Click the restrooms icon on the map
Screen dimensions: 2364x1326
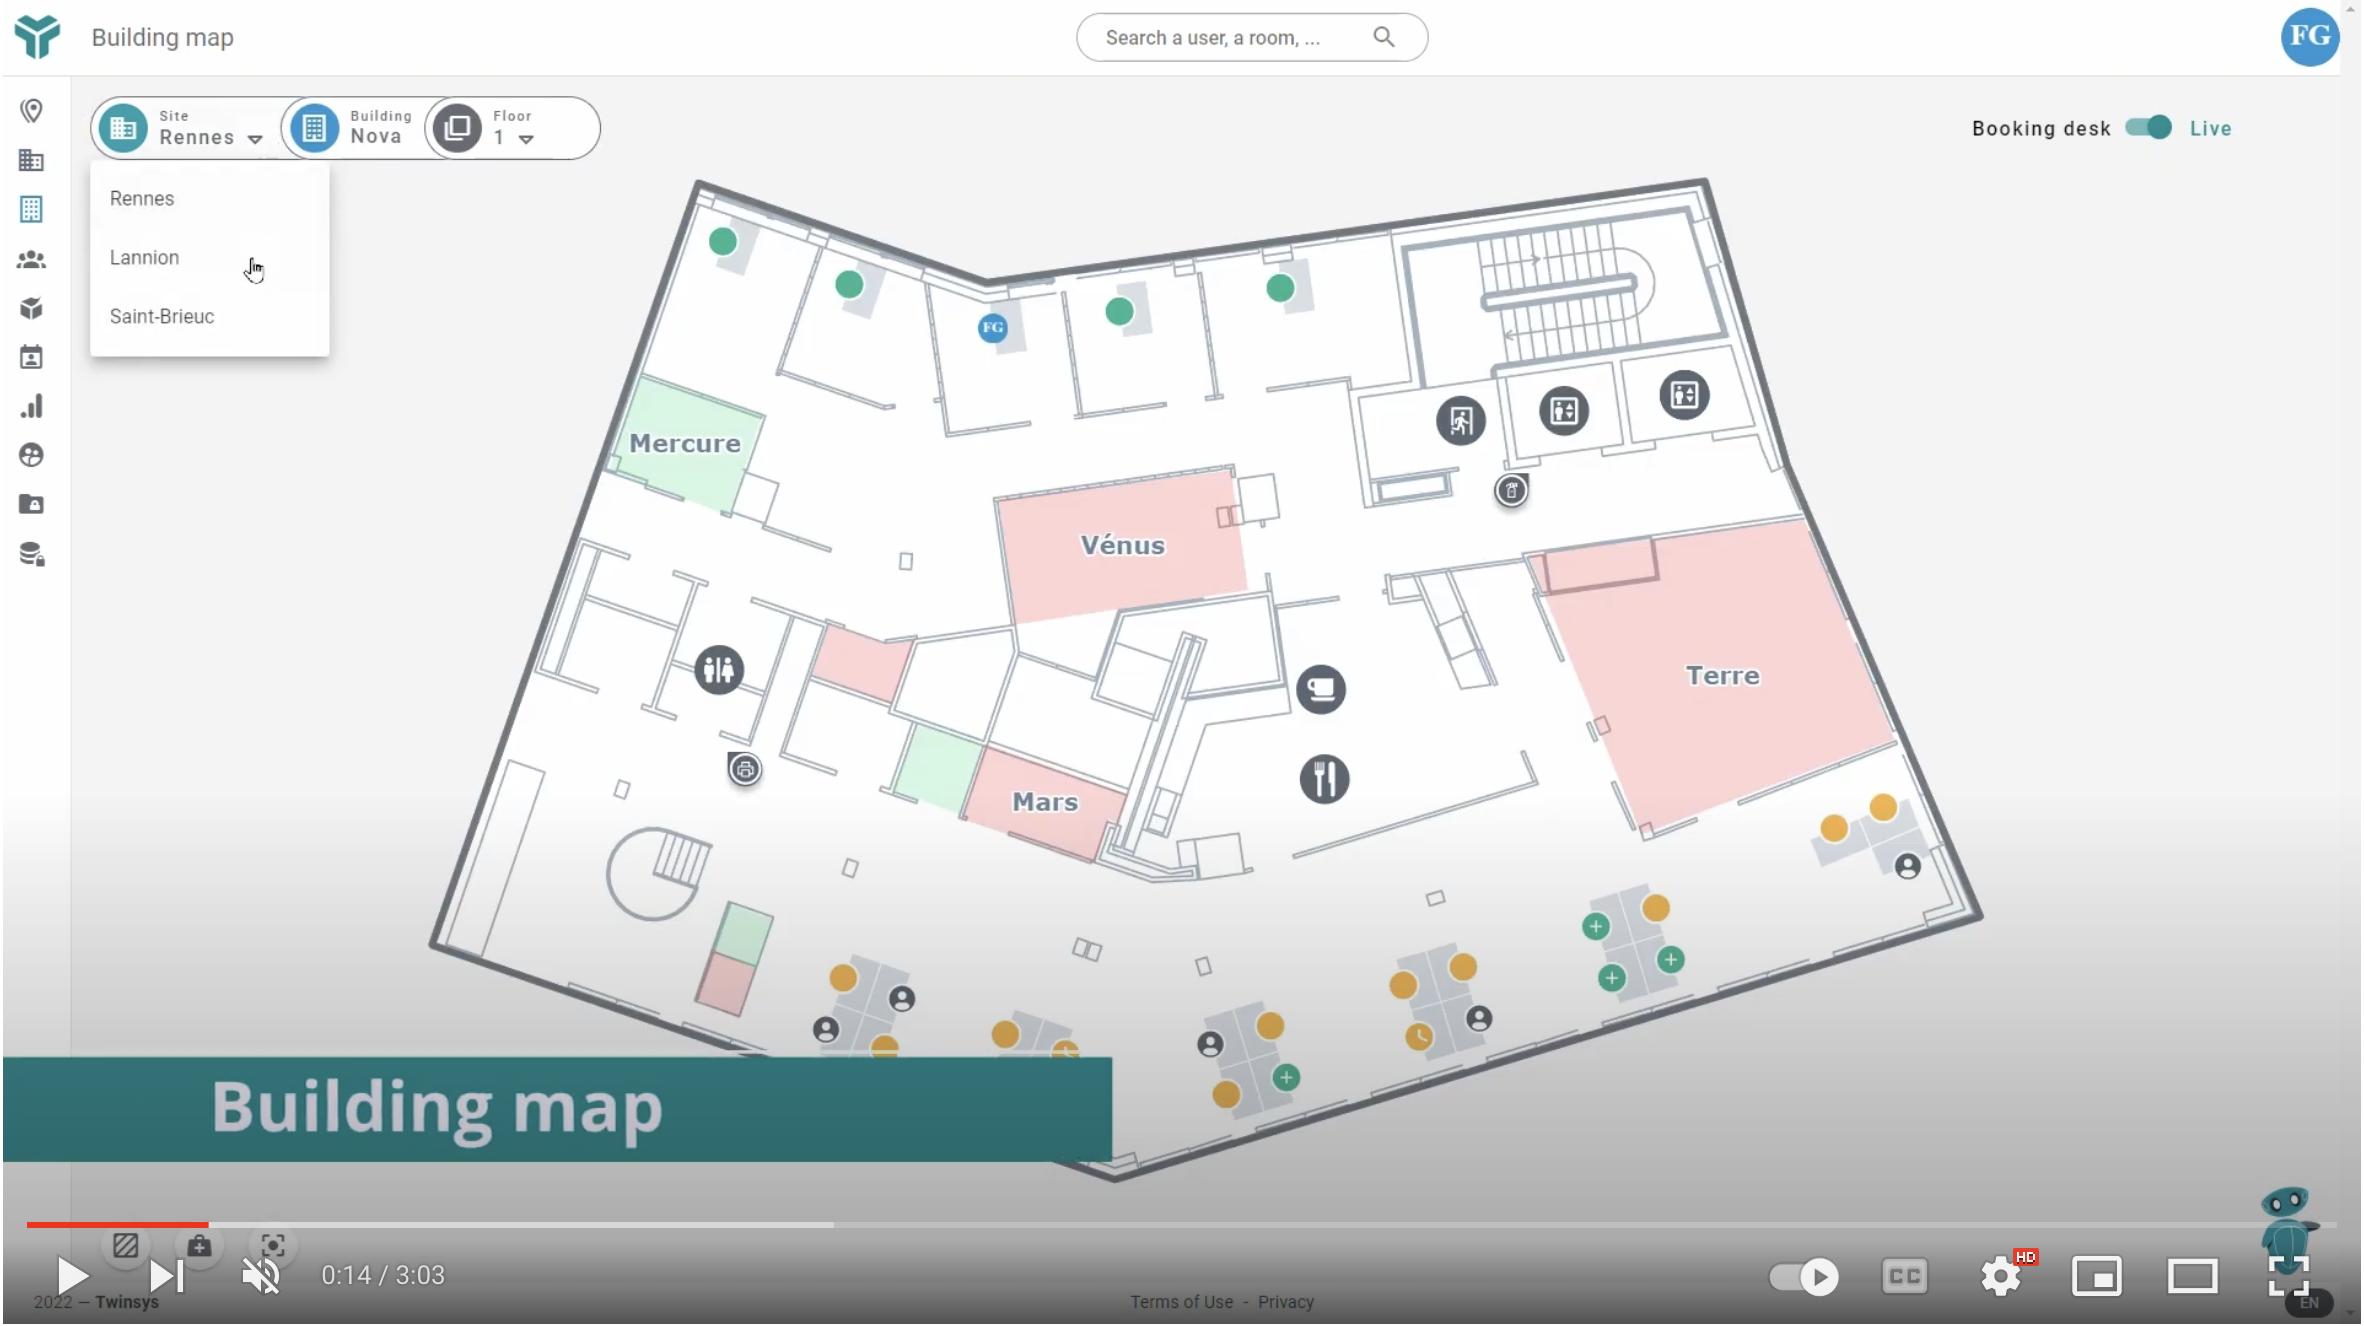point(719,670)
